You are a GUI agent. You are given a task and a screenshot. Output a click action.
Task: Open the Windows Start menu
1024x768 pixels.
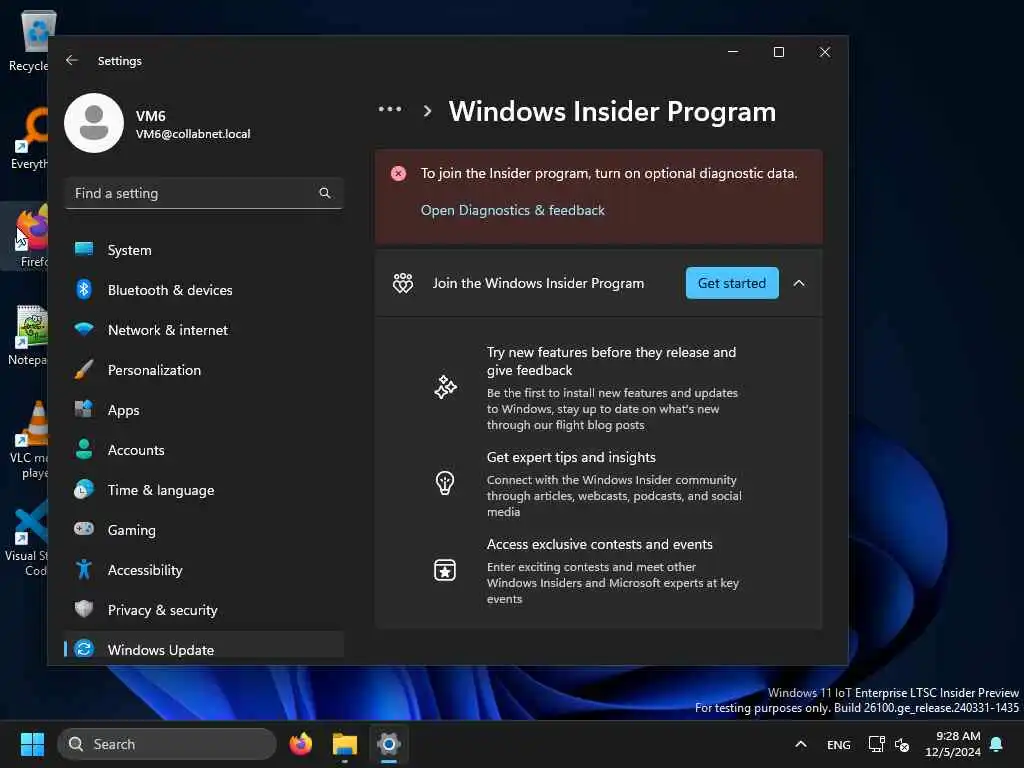point(33,744)
